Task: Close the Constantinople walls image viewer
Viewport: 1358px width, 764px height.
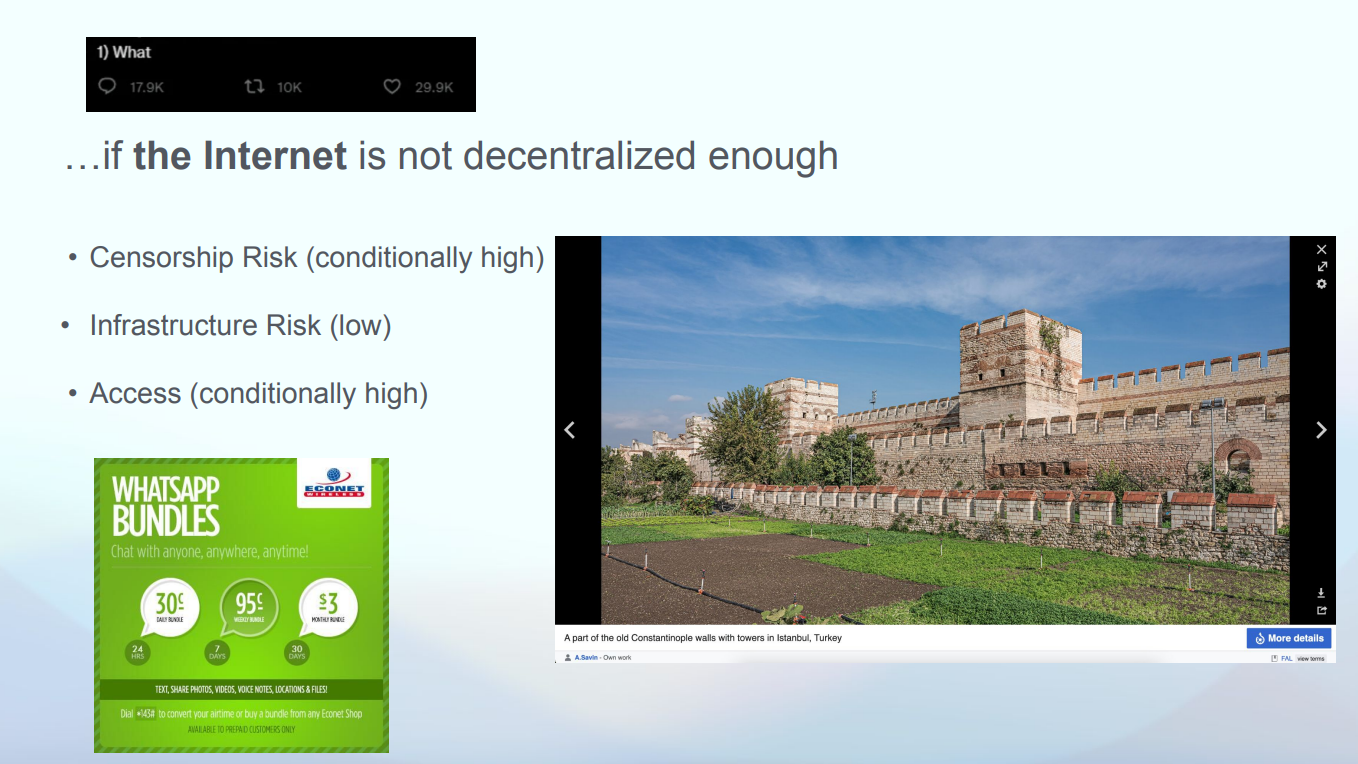Action: (1321, 249)
